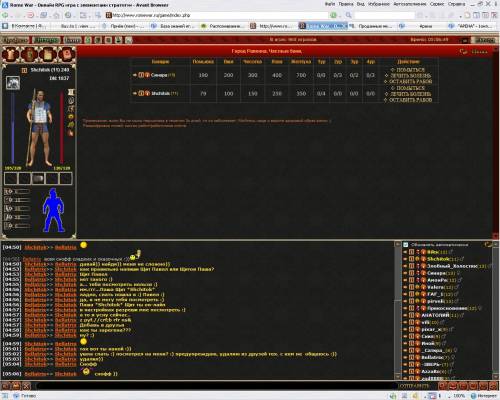Open the leftmost game tab in the top bar
Image resolution: width=500 pixels, height=400 pixels.
(x=15, y=40)
